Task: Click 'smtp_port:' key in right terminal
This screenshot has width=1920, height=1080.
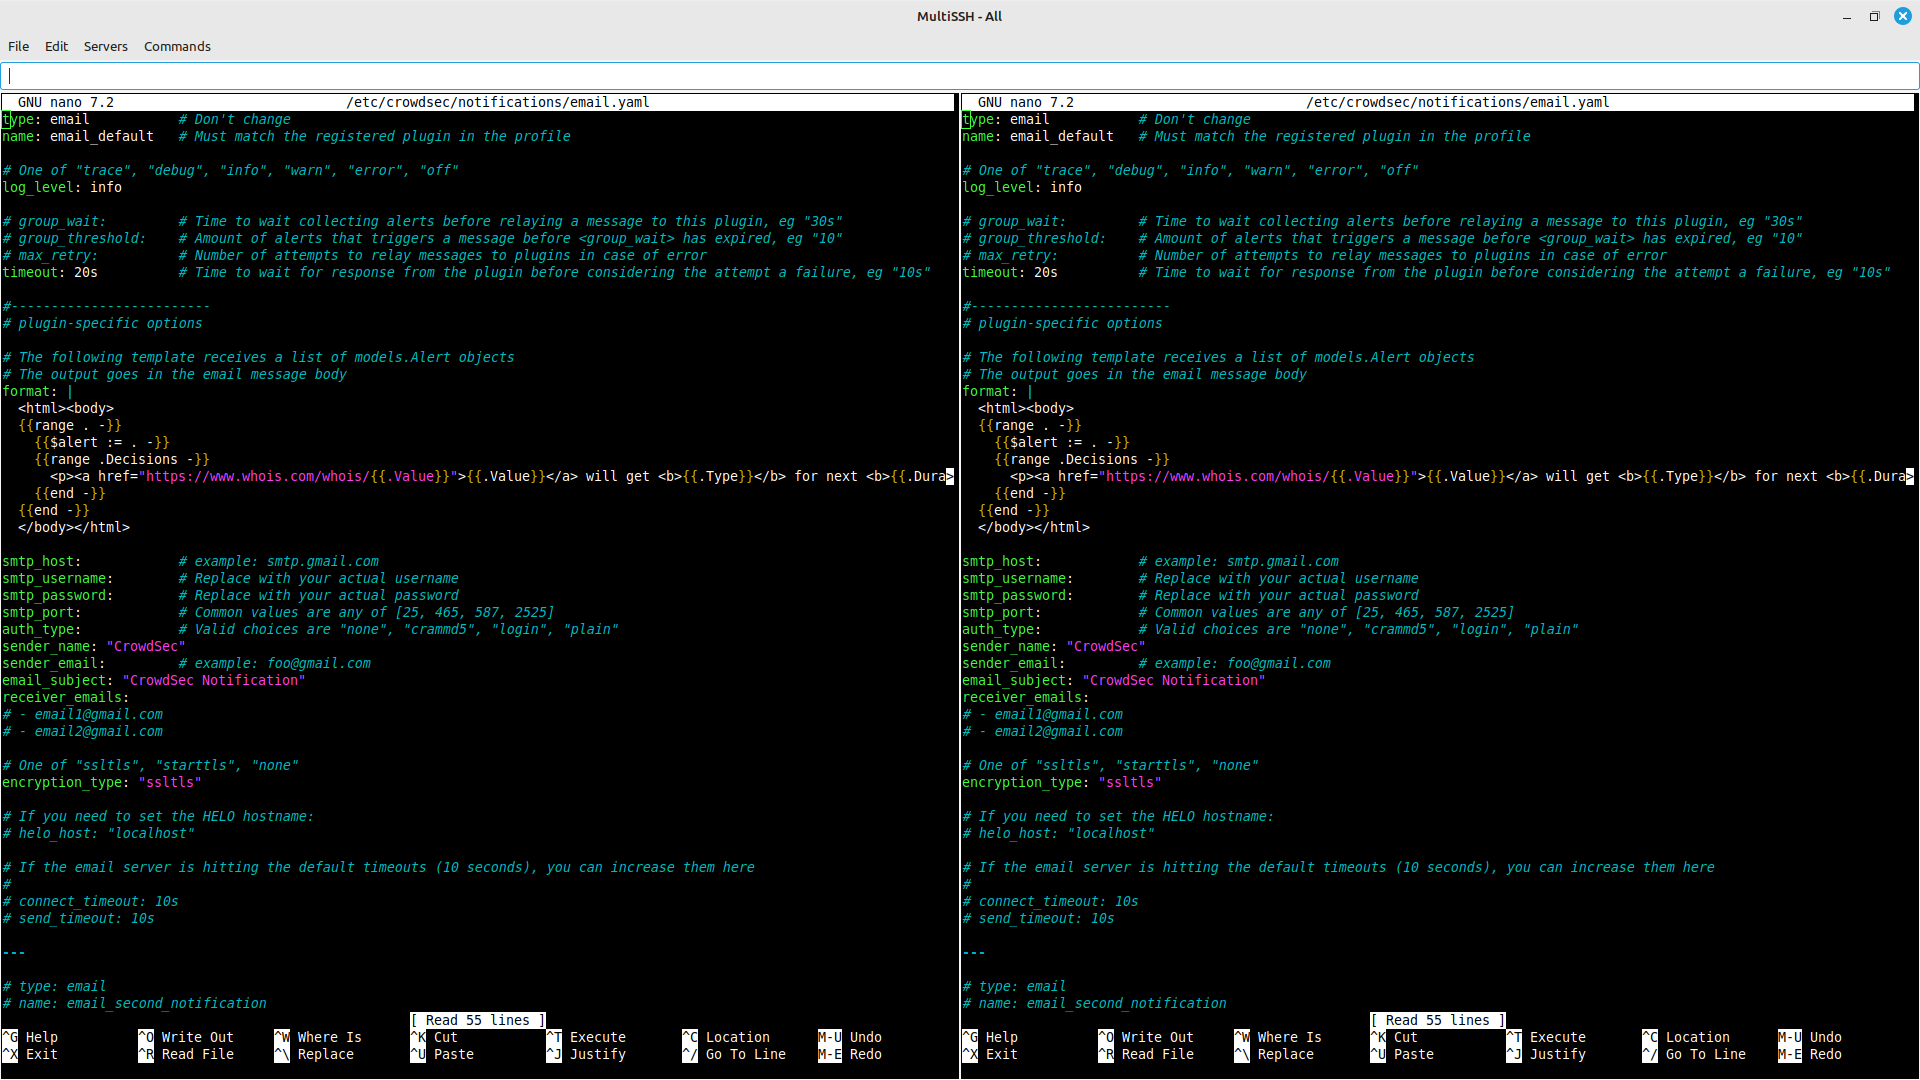Action: (1002, 612)
